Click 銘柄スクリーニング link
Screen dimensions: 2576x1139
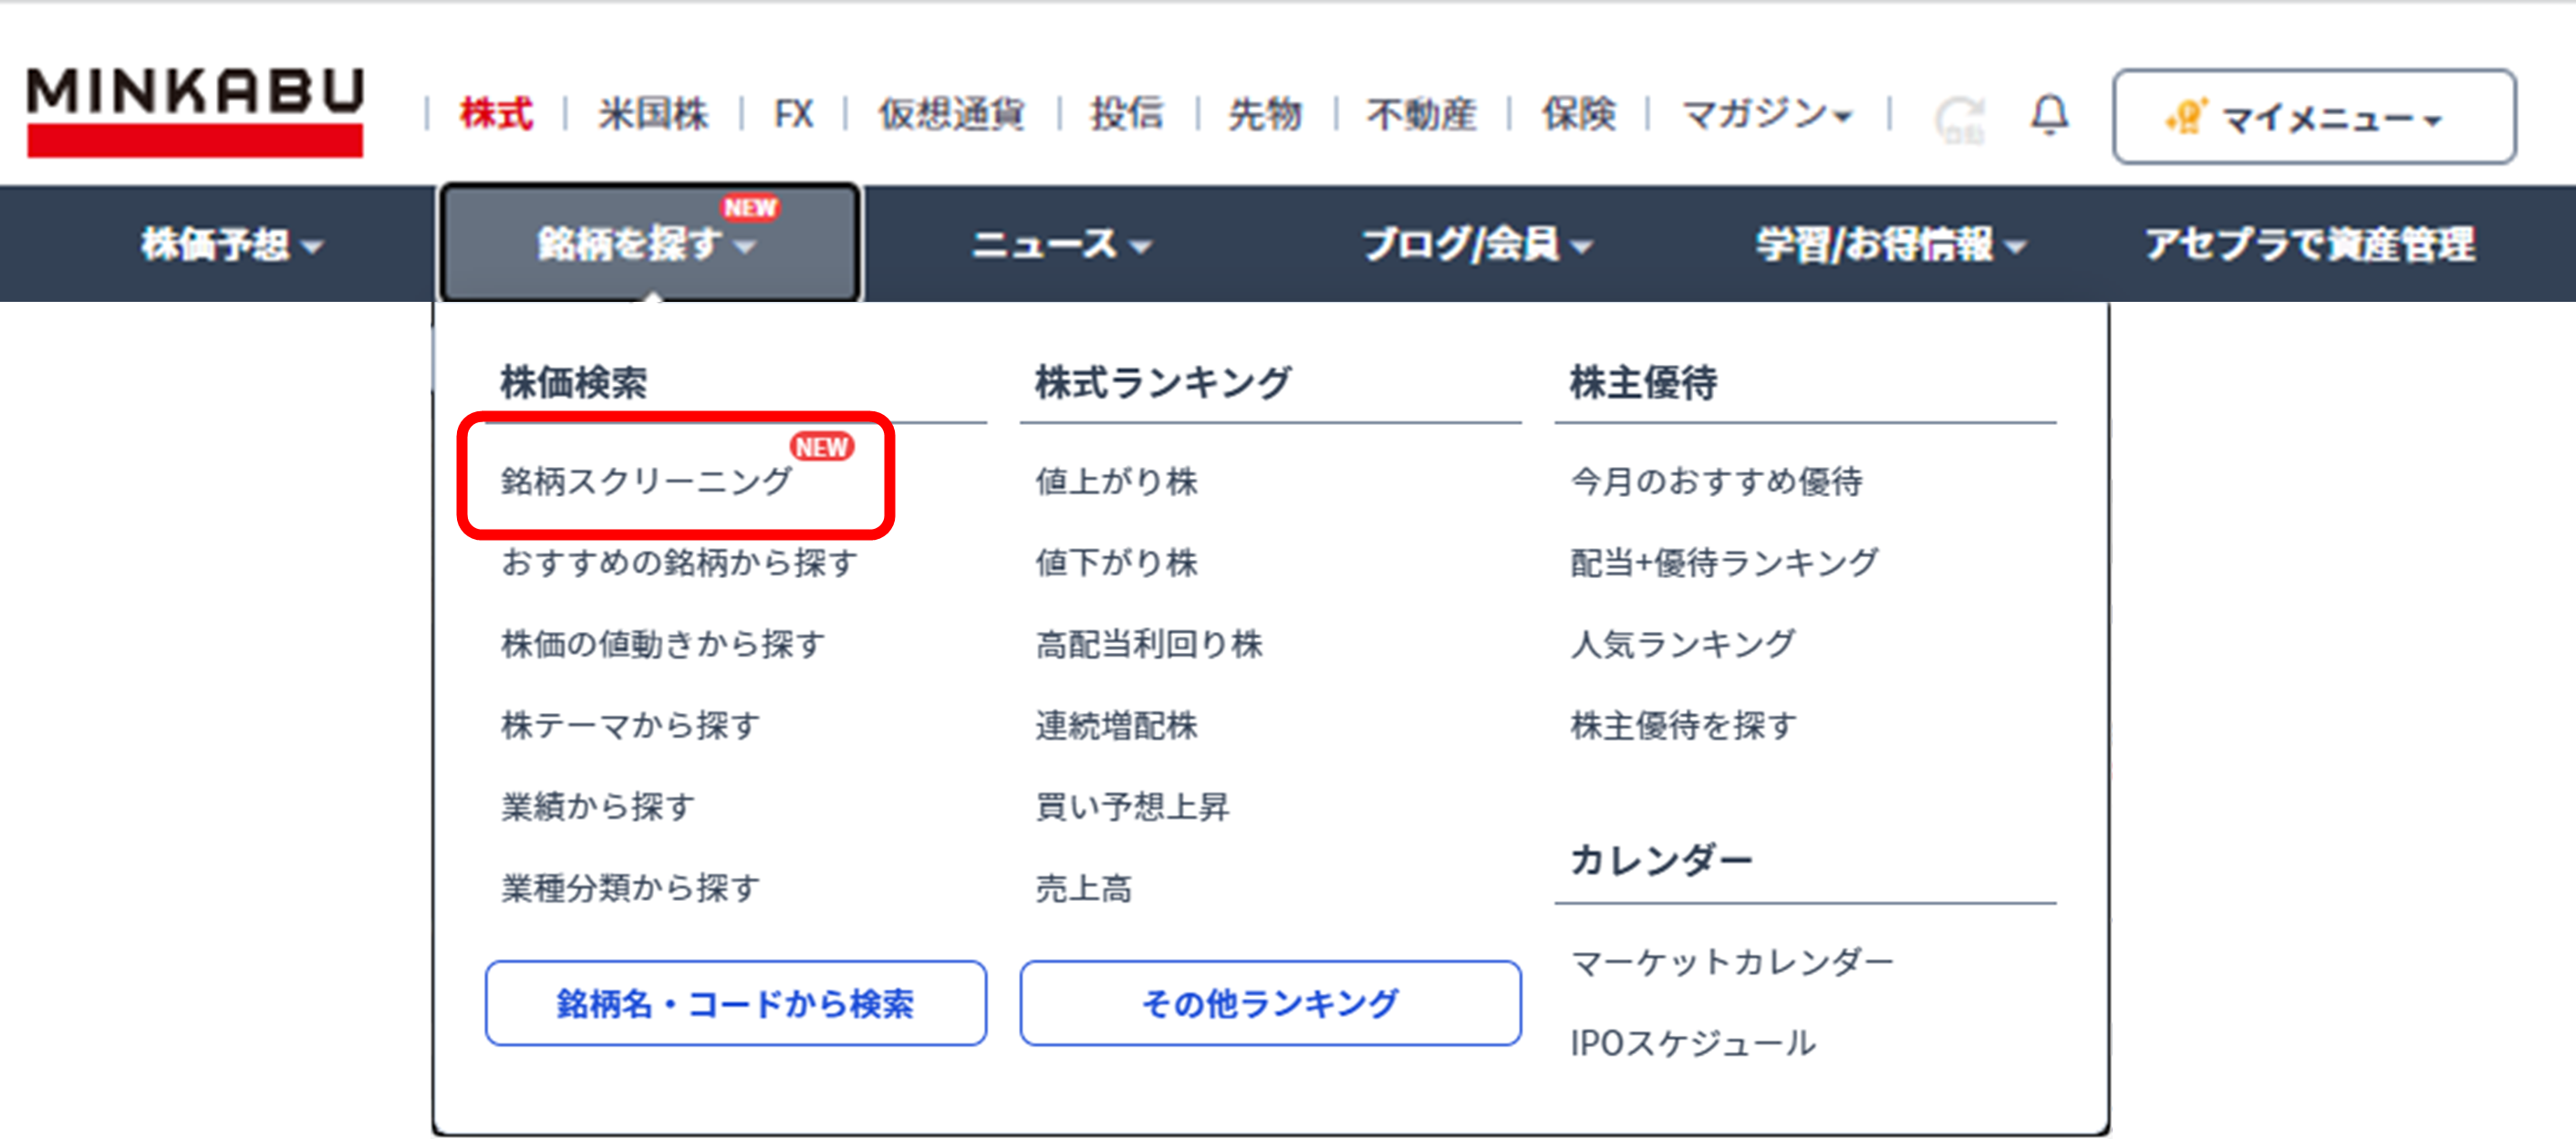(x=646, y=482)
